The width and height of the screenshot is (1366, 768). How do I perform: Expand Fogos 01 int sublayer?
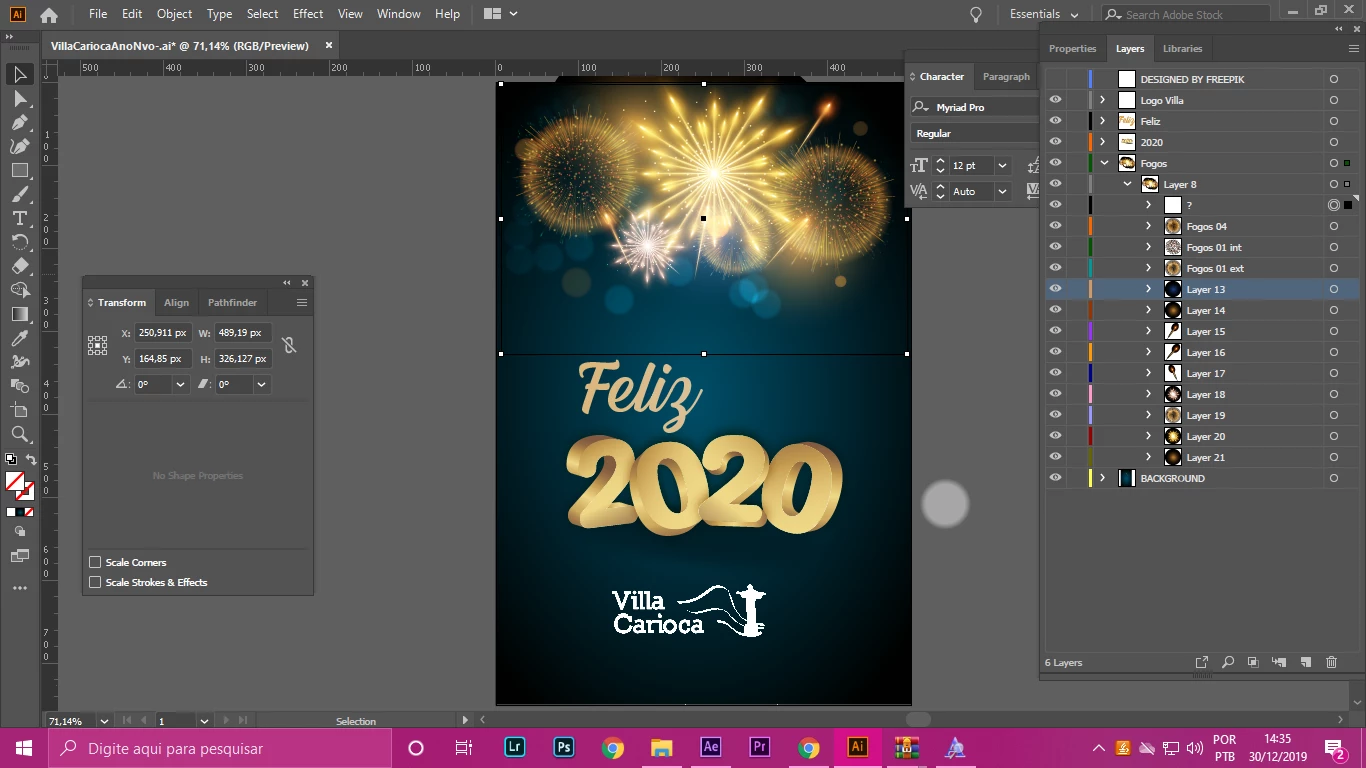1149,247
